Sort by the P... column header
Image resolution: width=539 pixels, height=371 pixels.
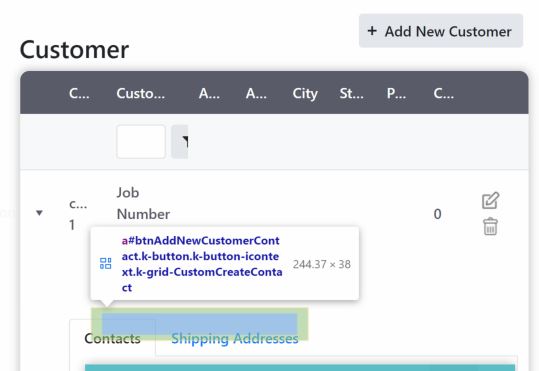click(x=396, y=94)
